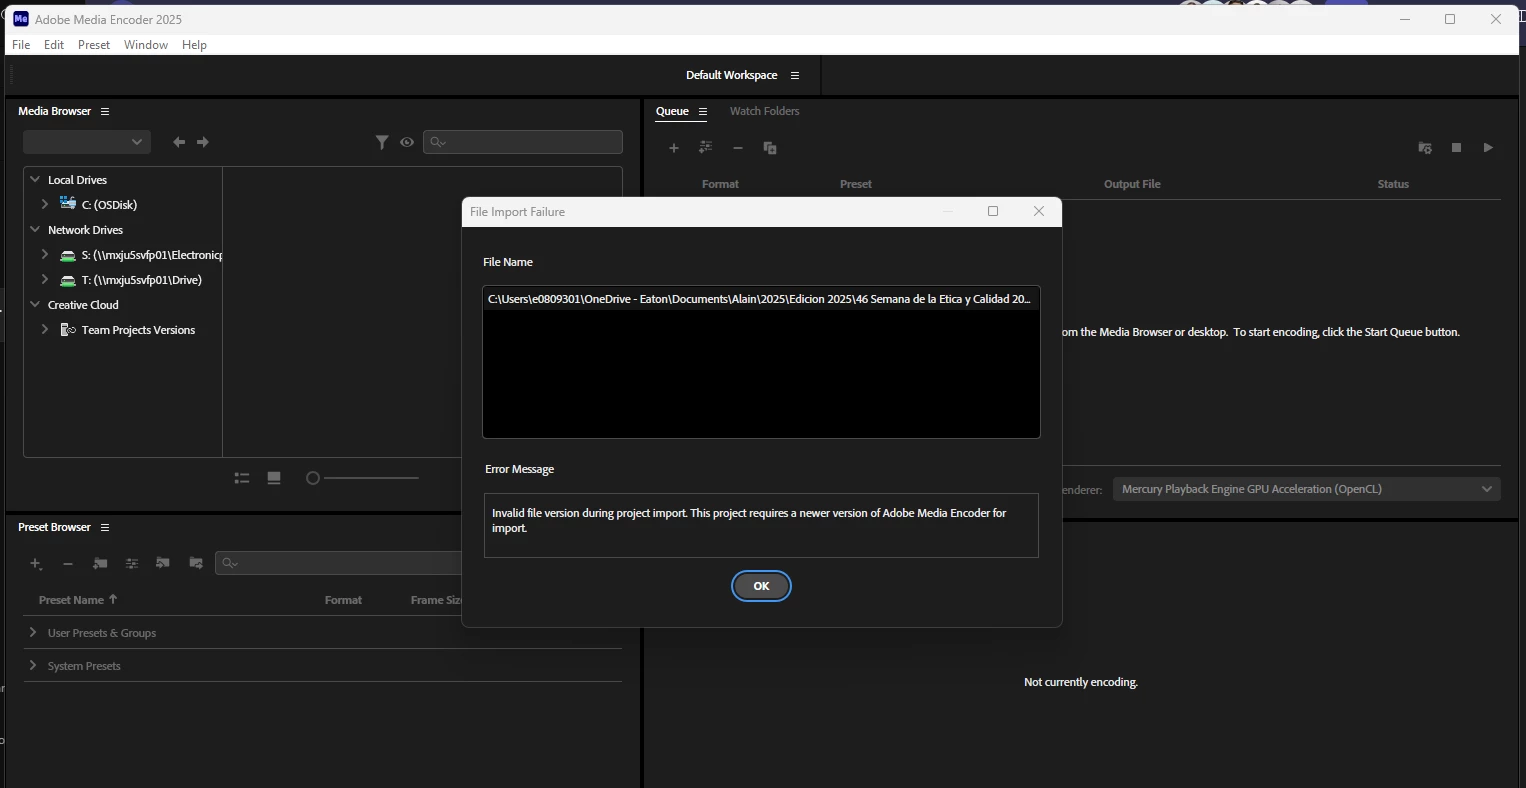Switch Media Browser to list view
The width and height of the screenshot is (1526, 788).
coord(242,478)
